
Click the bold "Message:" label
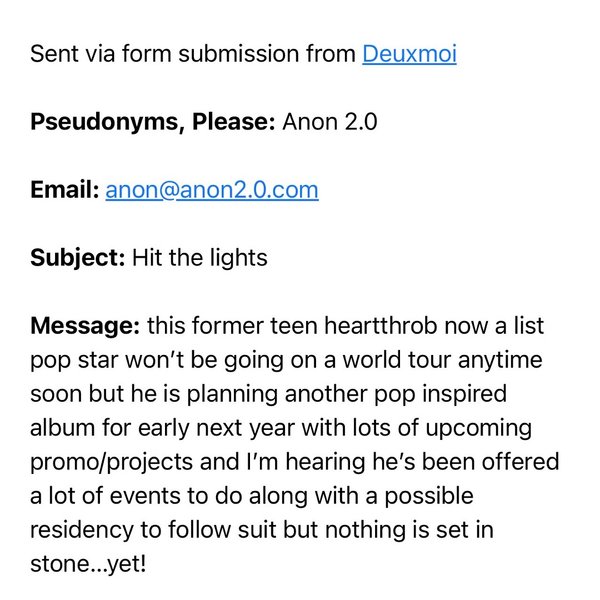coord(86,326)
